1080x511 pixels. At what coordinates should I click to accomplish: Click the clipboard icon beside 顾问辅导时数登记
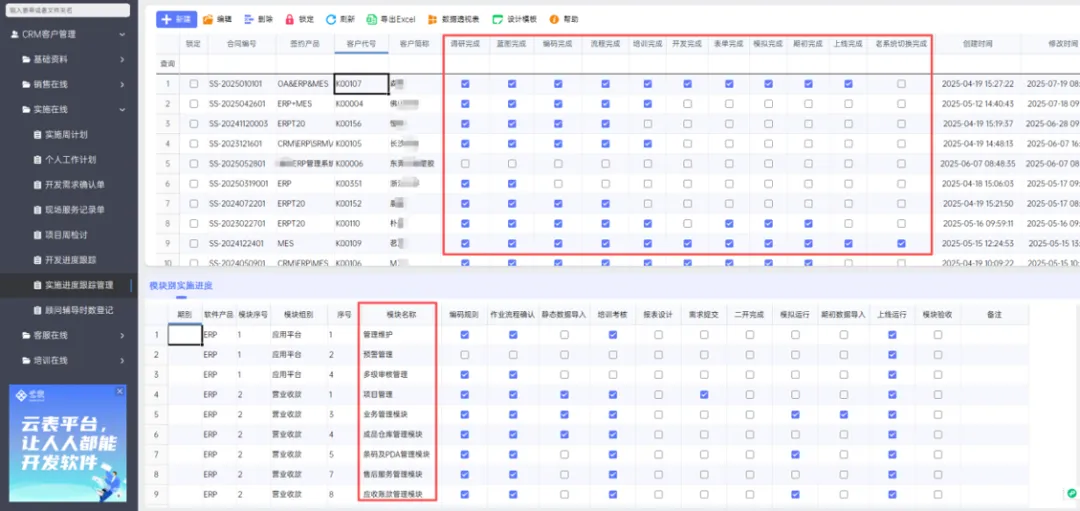click(38, 310)
